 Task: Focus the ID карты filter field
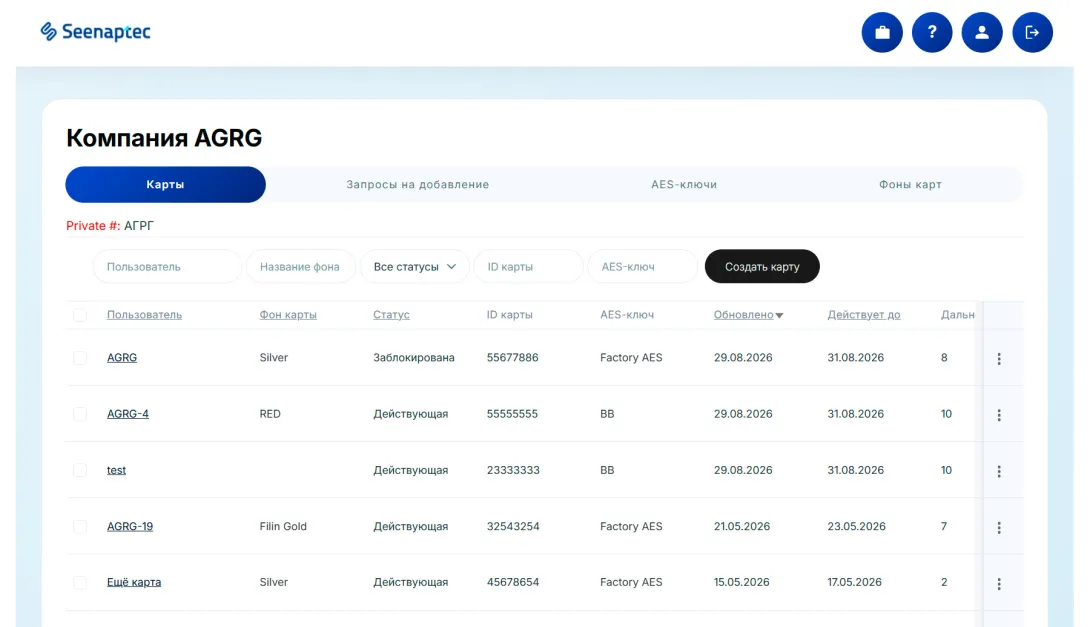pos(528,266)
